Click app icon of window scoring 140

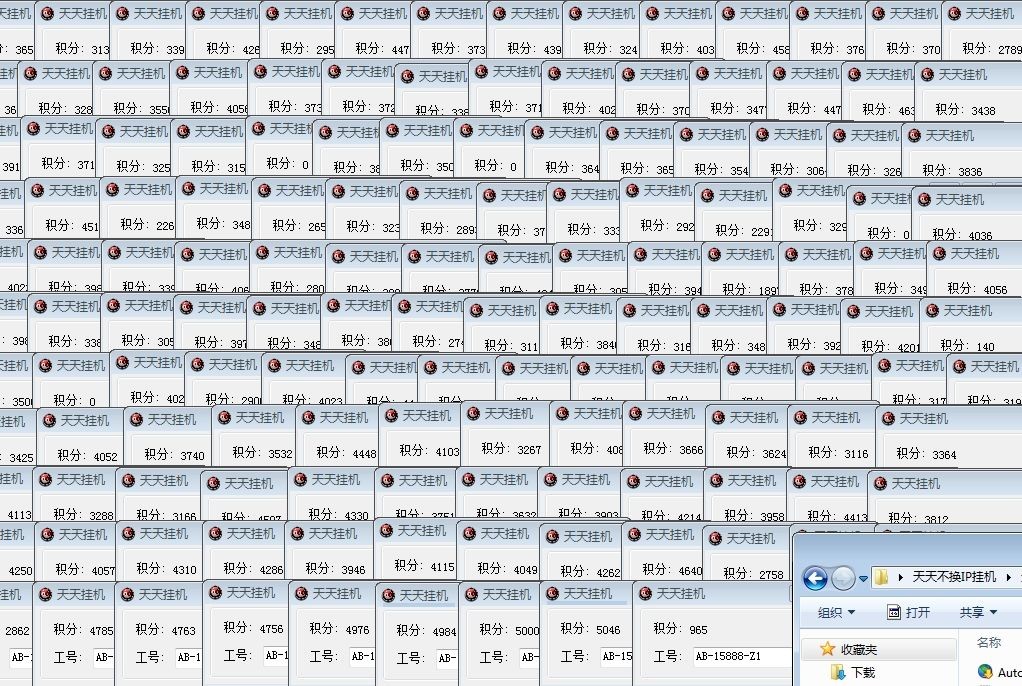point(933,310)
